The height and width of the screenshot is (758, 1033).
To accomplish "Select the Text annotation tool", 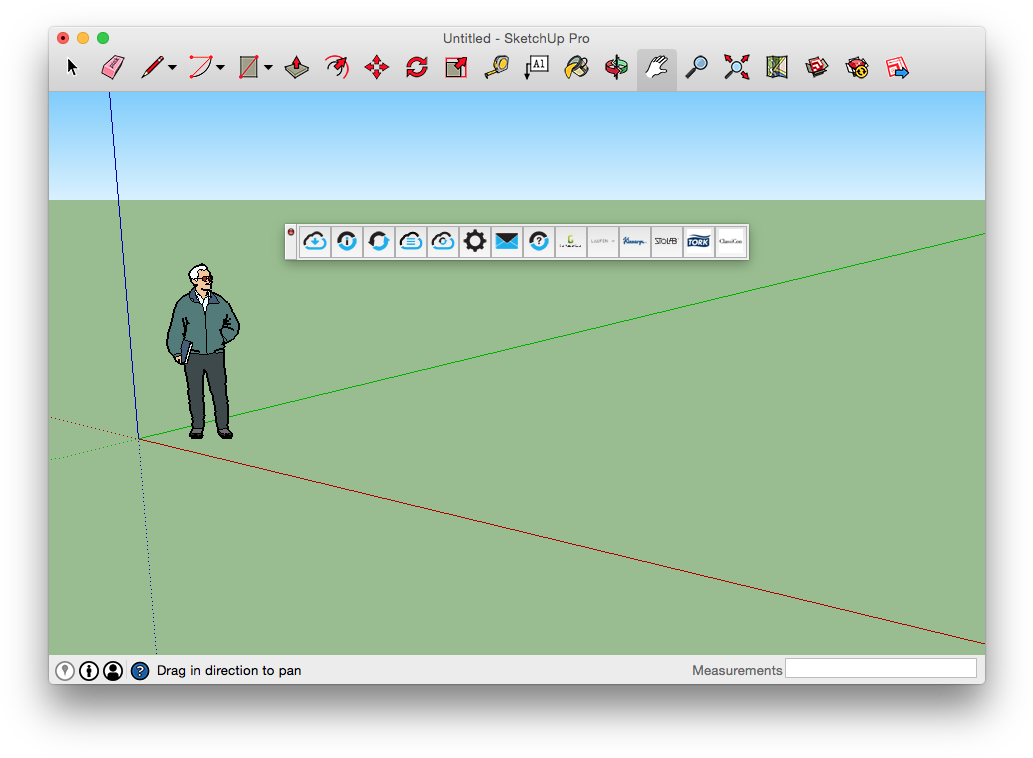I will click(536, 67).
